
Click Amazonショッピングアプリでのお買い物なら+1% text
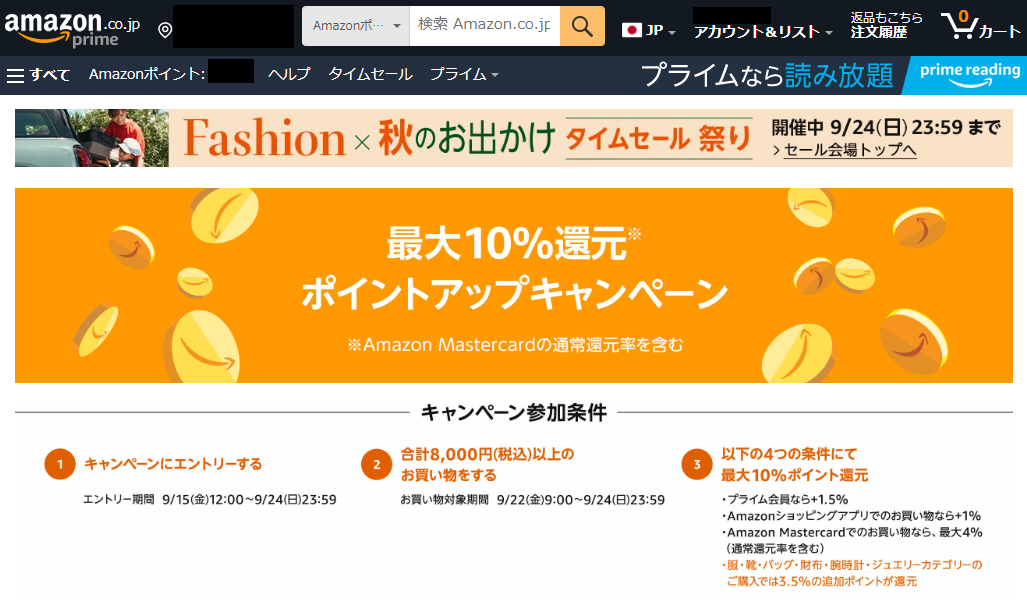851,516
